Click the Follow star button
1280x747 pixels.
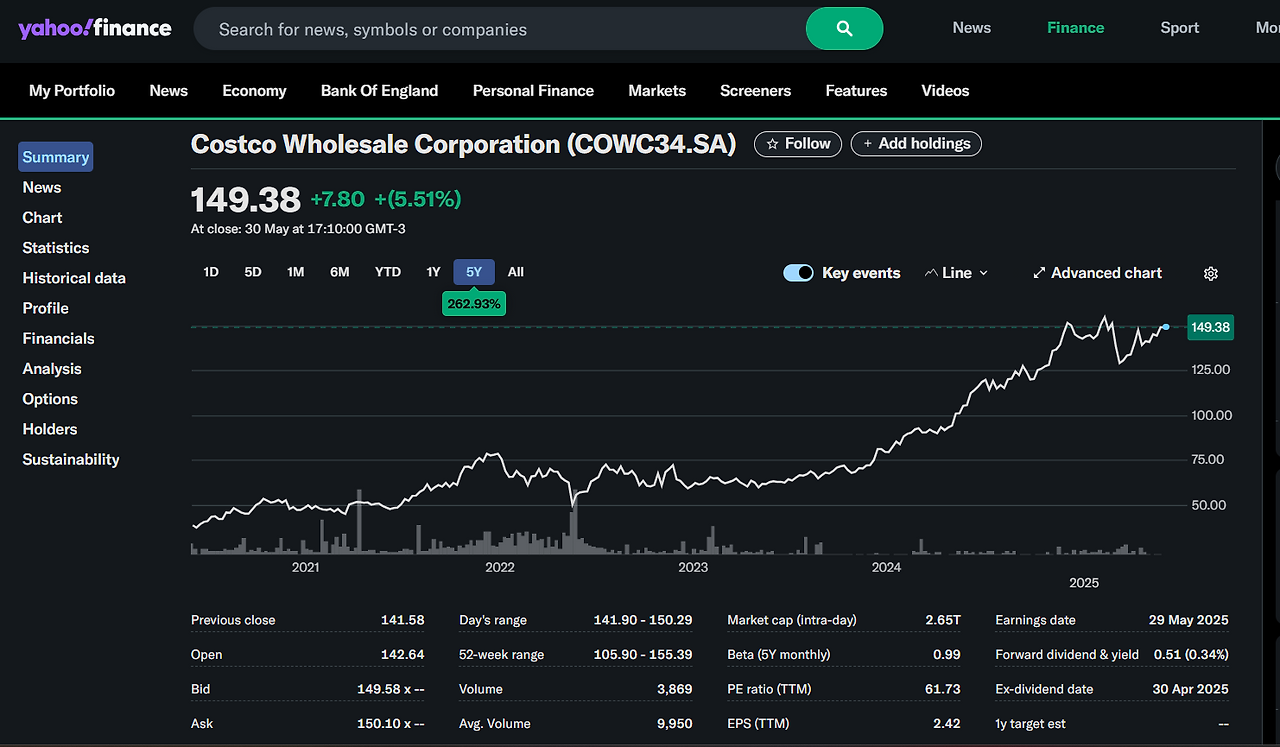point(798,144)
